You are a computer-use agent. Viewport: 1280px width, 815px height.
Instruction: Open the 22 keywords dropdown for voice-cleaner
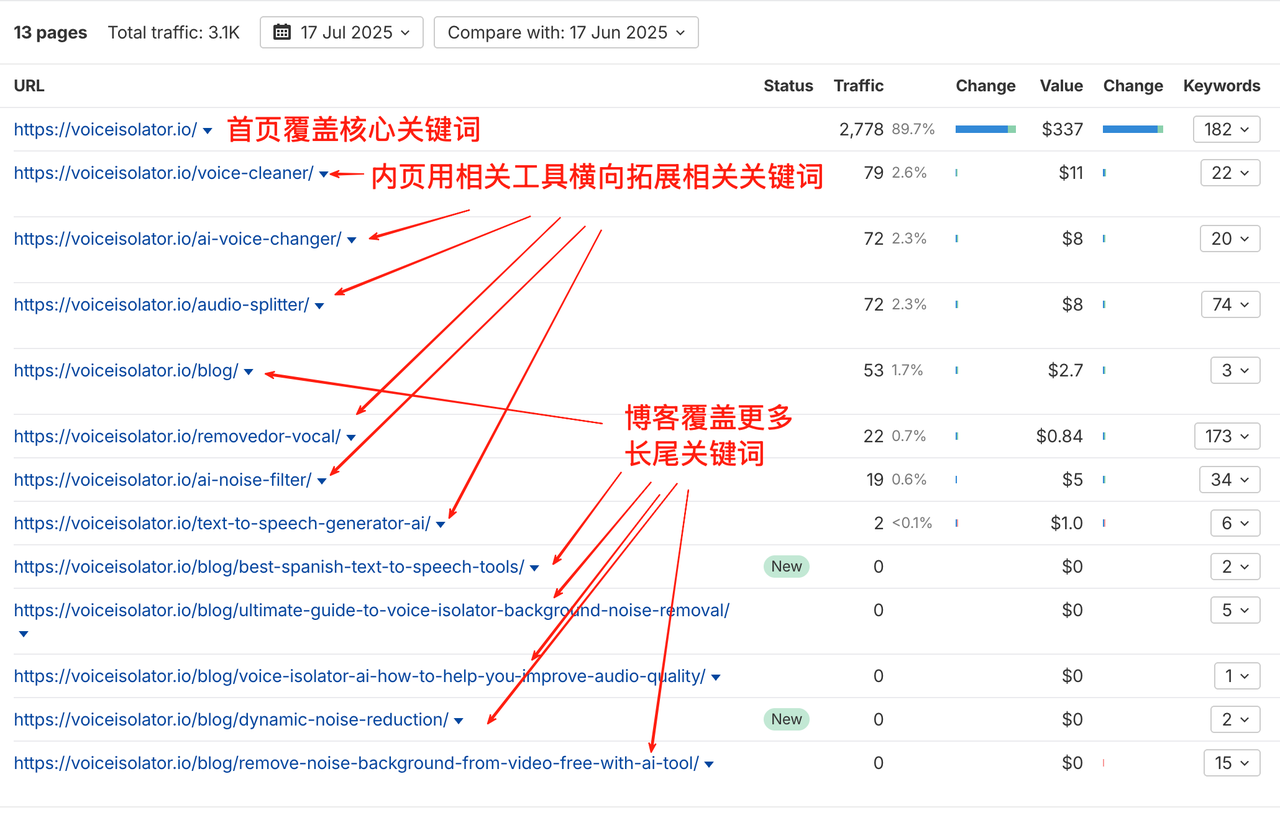click(1231, 173)
